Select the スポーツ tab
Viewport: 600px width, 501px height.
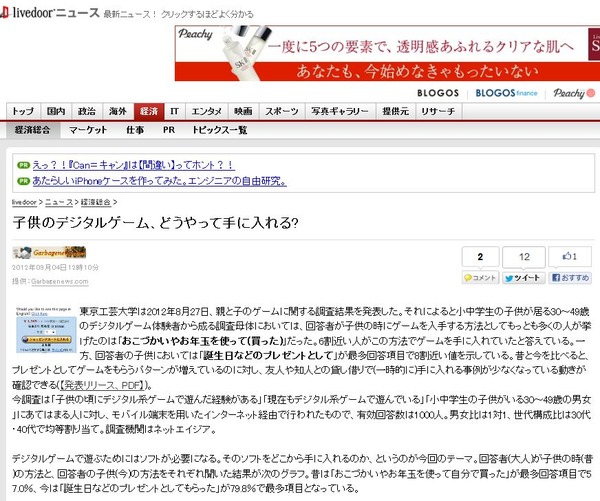coord(282,111)
